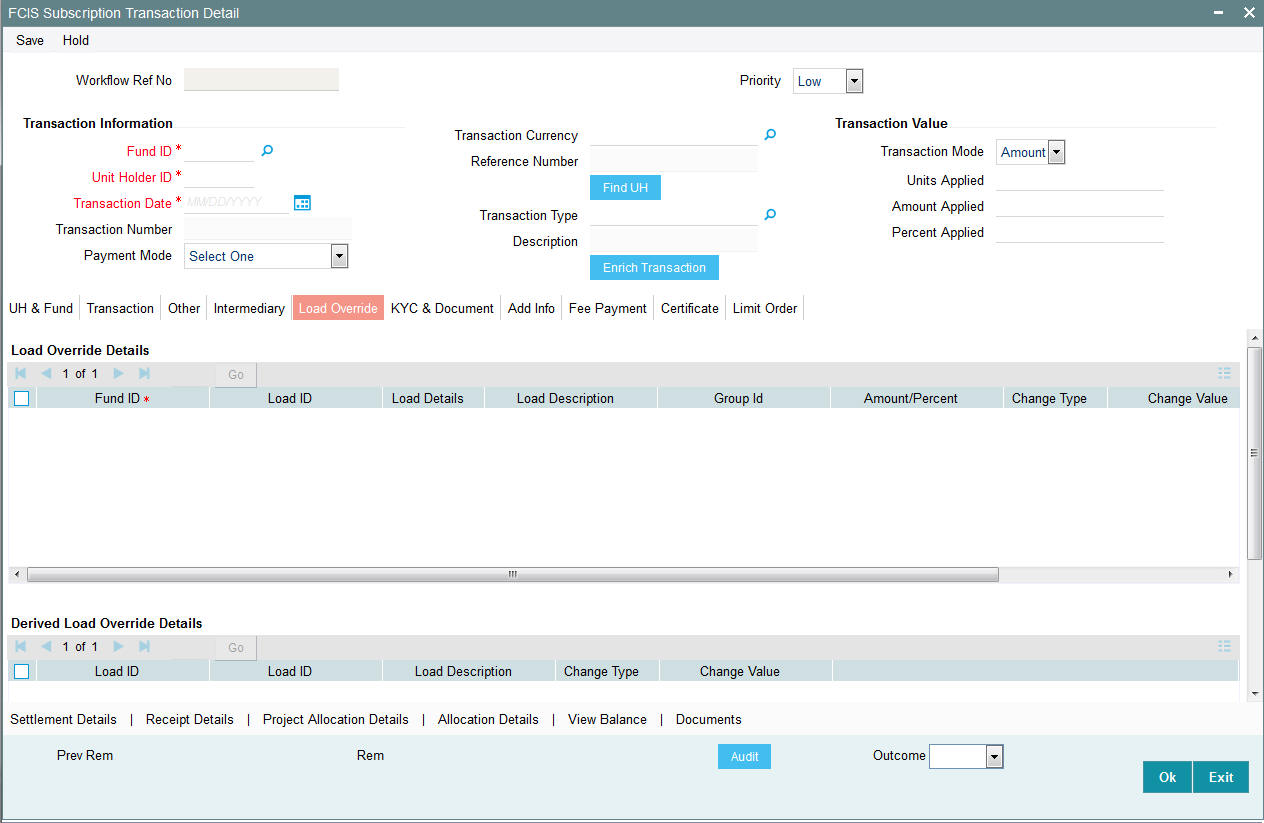Screen dimensions: 1264x823
Task: Open the Load Override Details grid view icon
Action: click(1224, 373)
